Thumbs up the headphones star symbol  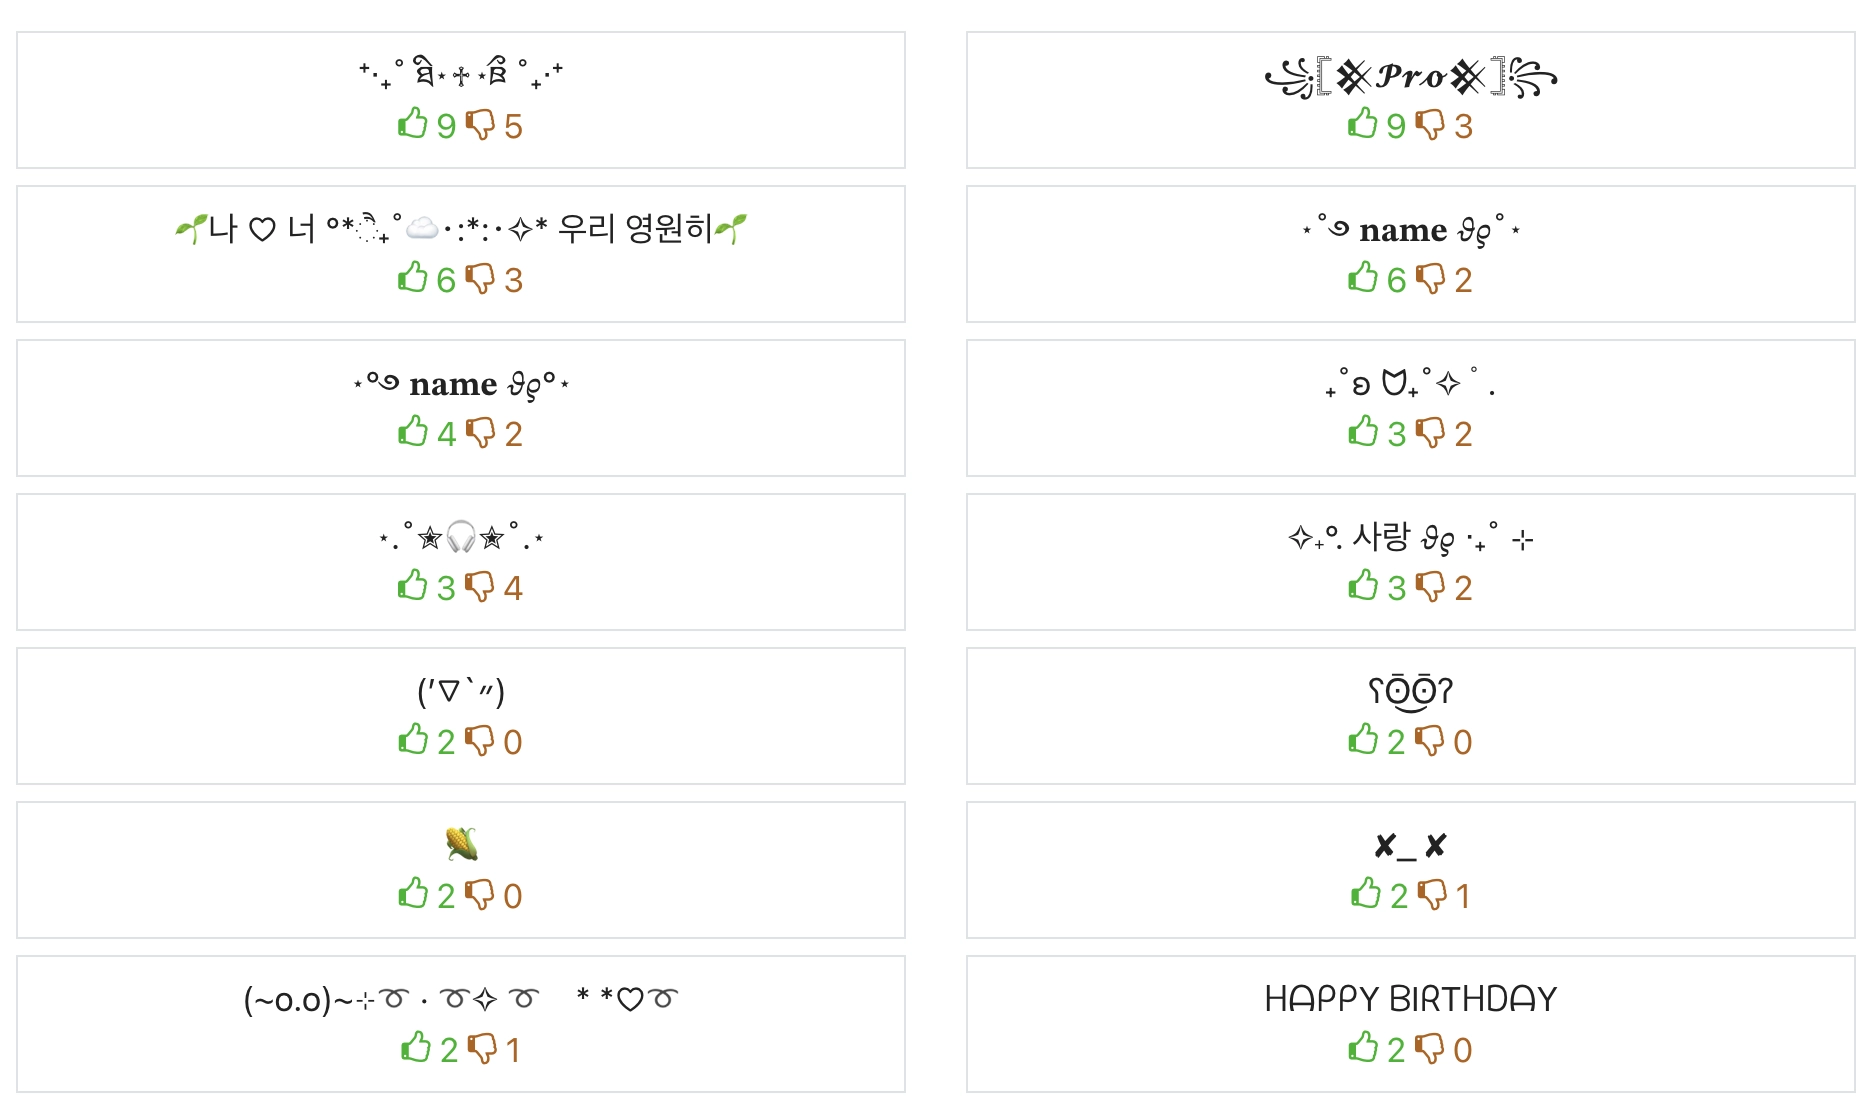pos(413,586)
